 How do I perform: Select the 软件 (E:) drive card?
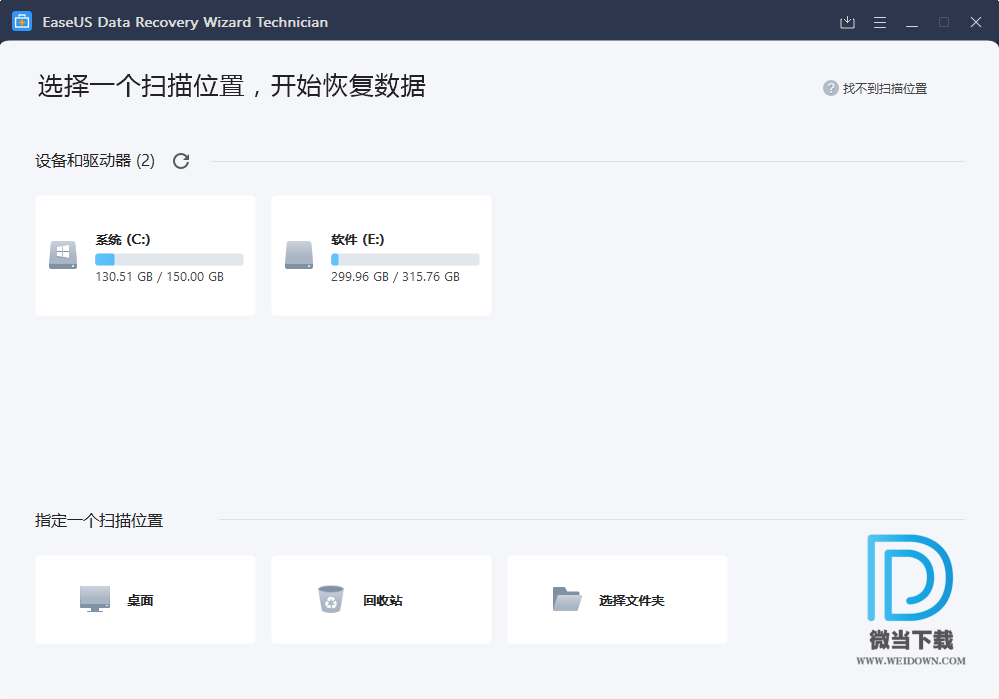tap(381, 256)
